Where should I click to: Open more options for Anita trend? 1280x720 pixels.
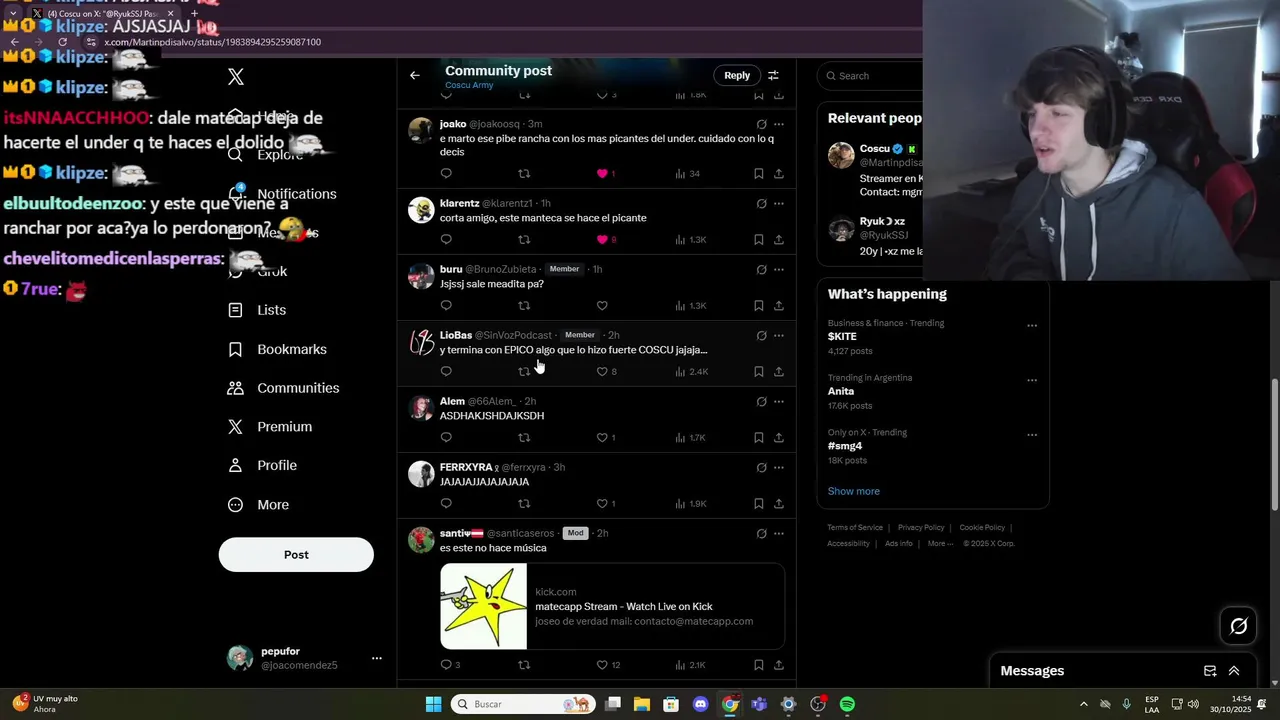pos(1032,381)
